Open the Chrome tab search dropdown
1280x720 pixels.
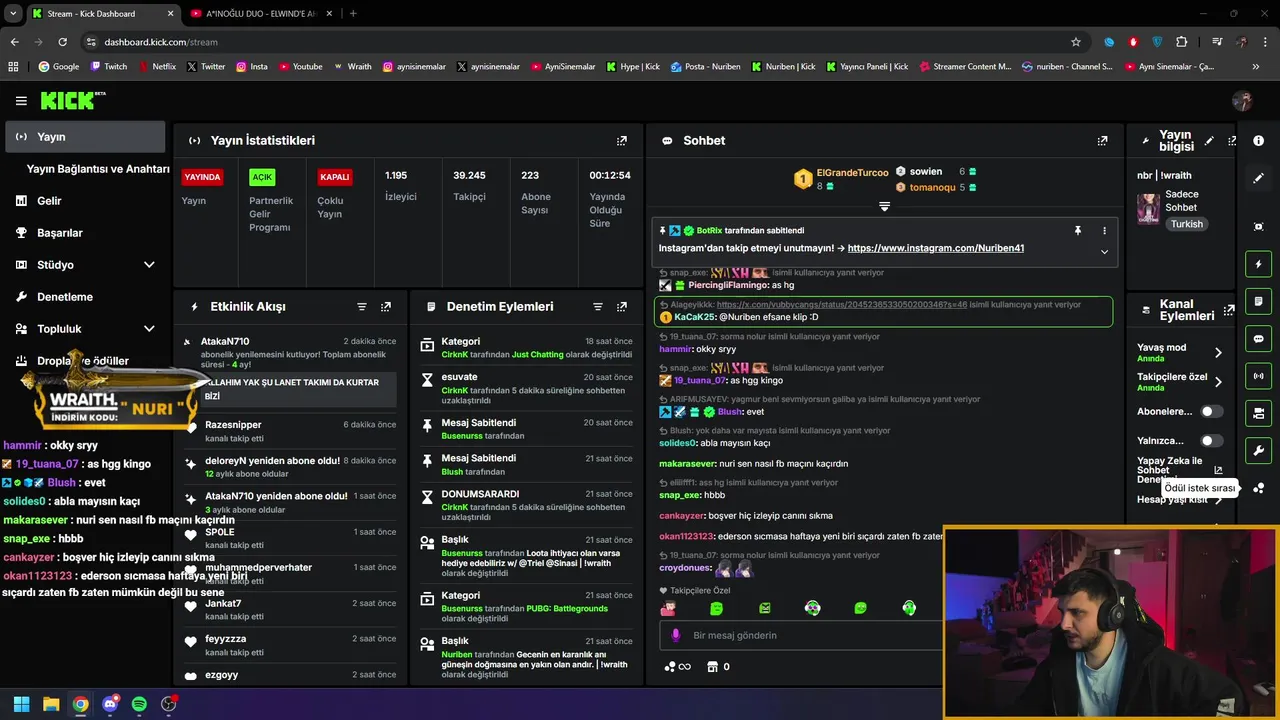13,13
